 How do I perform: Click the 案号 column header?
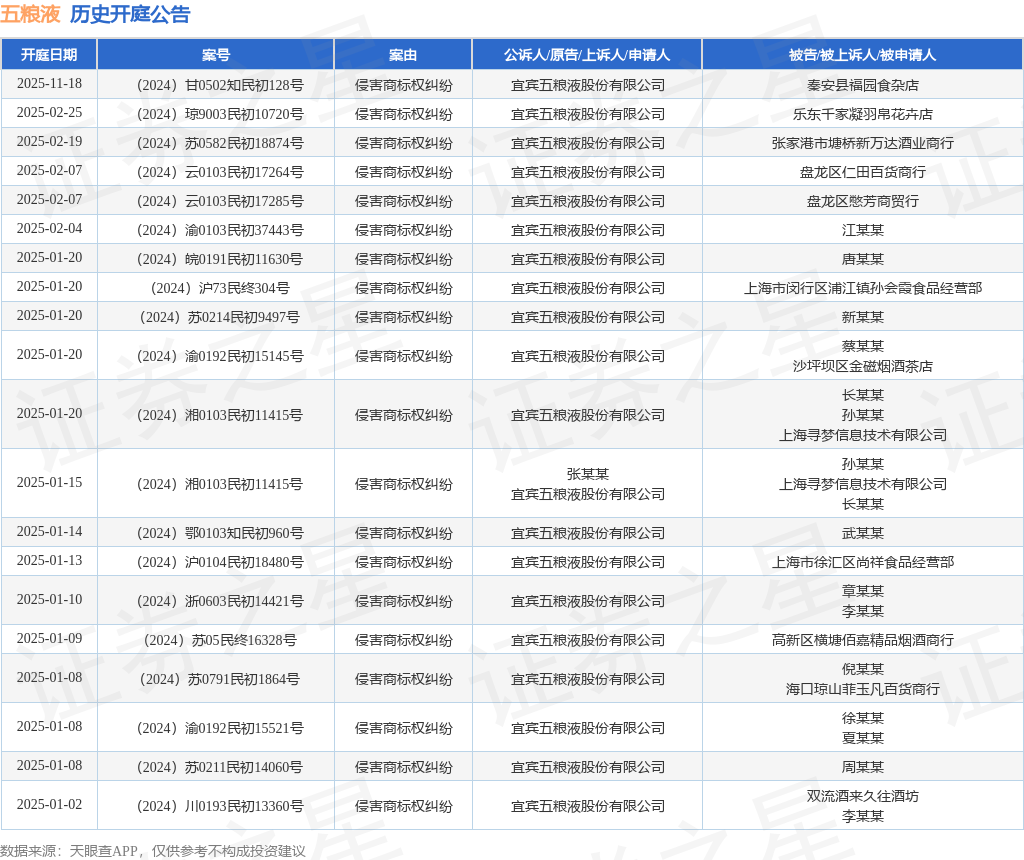[x=216, y=55]
